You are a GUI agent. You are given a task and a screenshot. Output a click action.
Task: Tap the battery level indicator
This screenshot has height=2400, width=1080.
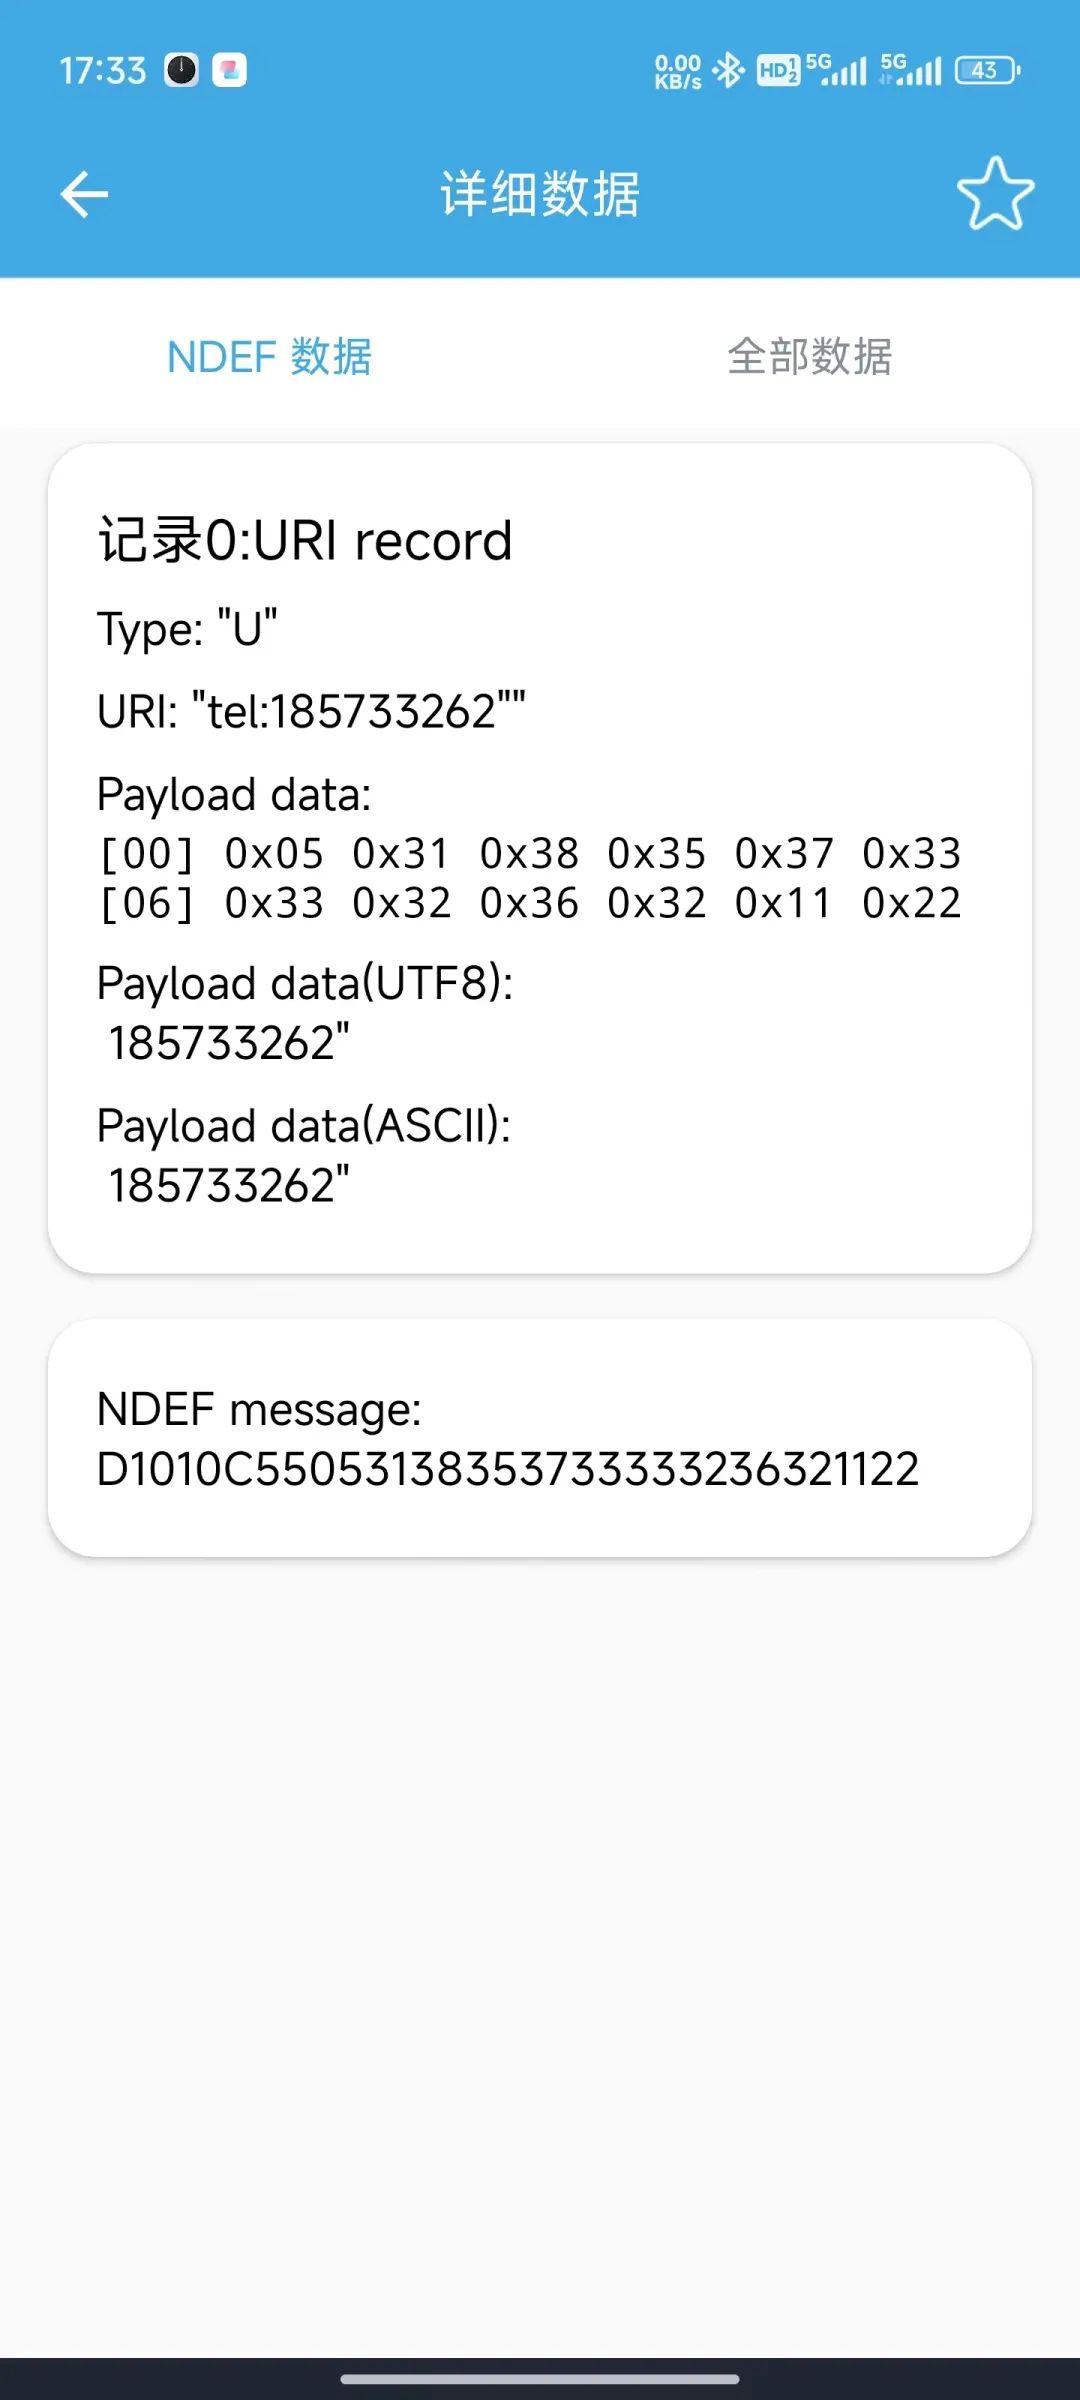(987, 70)
